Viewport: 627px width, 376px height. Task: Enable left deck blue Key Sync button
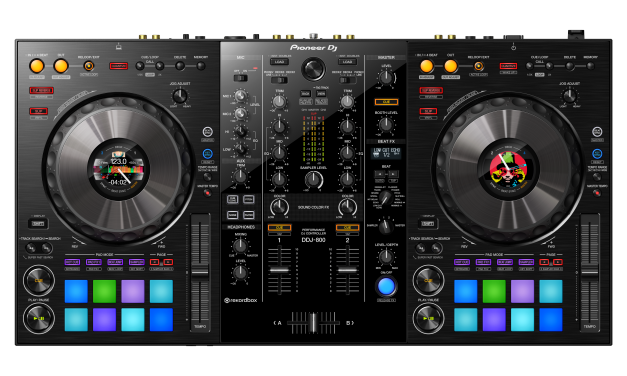coord(207,154)
